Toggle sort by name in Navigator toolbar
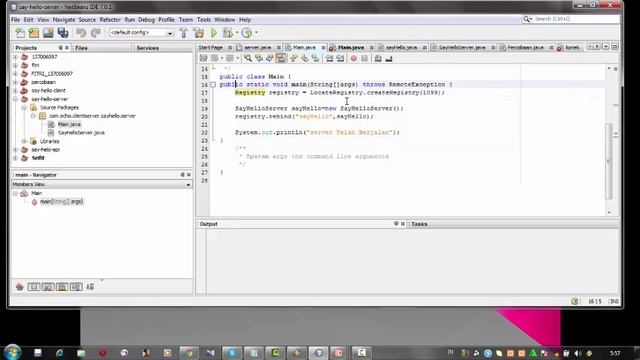640x360 pixels. point(90,287)
